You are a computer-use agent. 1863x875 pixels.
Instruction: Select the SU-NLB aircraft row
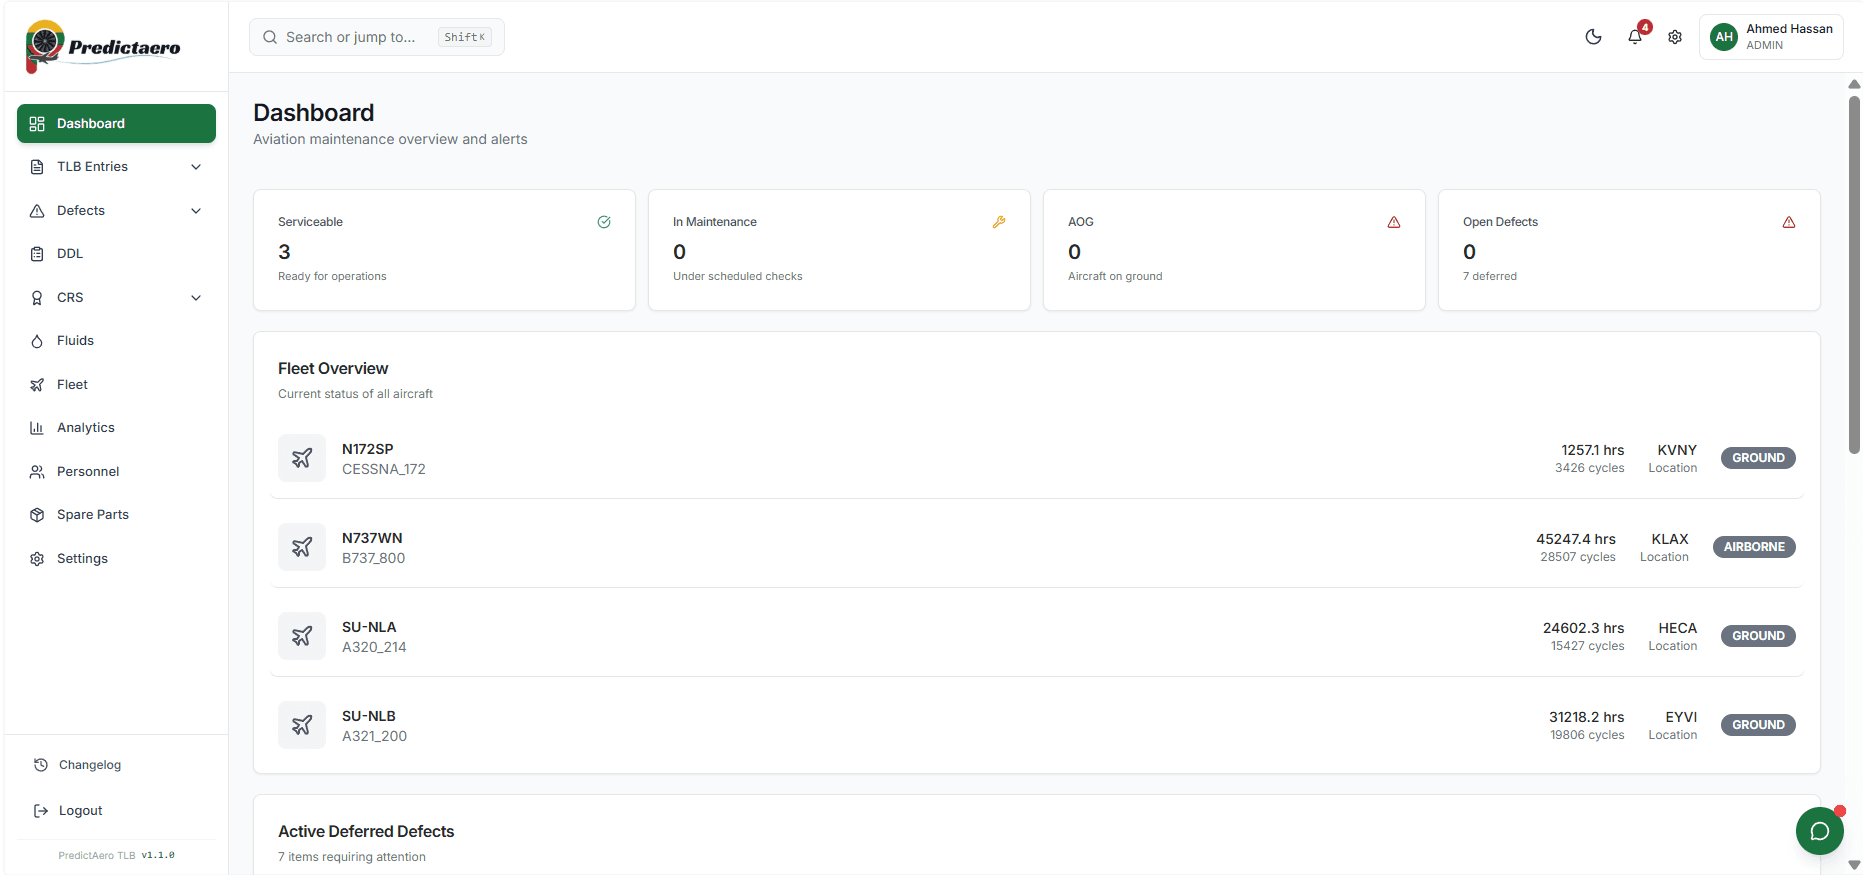[1037, 725]
